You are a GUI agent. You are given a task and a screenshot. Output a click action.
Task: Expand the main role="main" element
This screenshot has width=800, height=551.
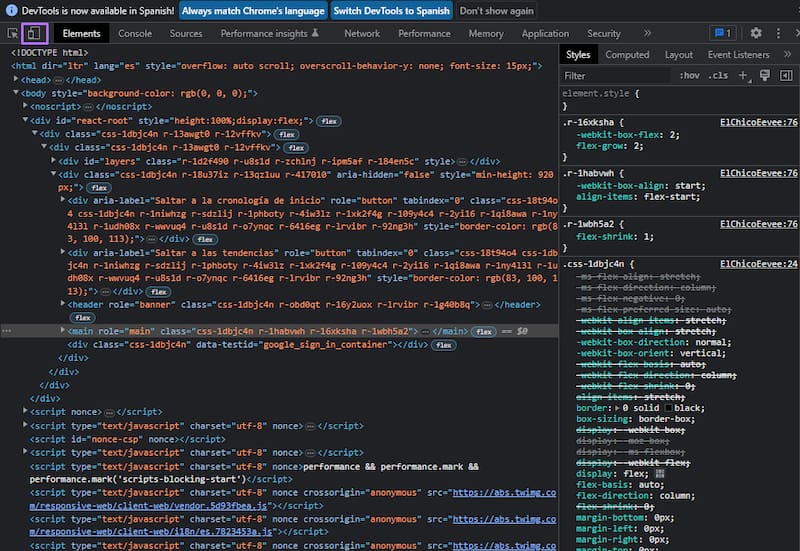pyautogui.click(x=65, y=331)
